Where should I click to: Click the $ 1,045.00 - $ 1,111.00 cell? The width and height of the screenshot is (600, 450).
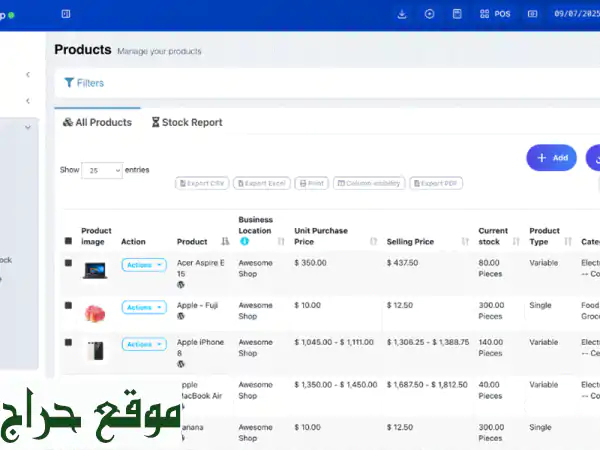click(x=334, y=342)
